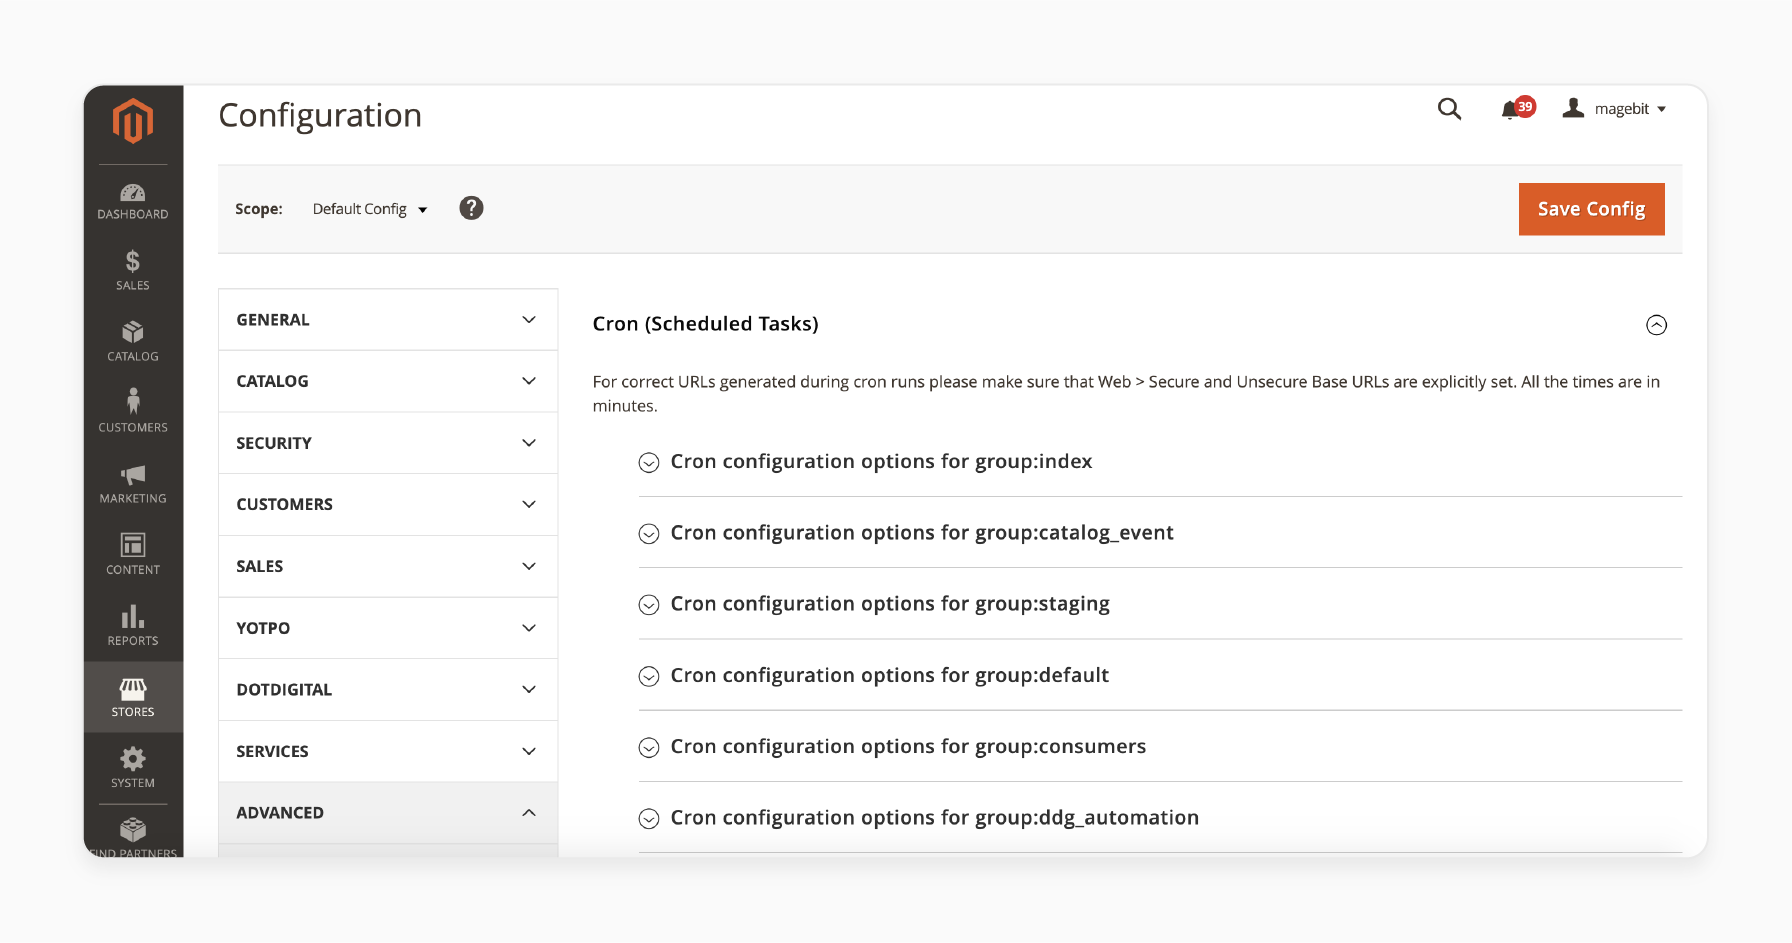Image resolution: width=1792 pixels, height=943 pixels.
Task: Collapse the ADVANCED config section
Action: pyautogui.click(x=388, y=813)
